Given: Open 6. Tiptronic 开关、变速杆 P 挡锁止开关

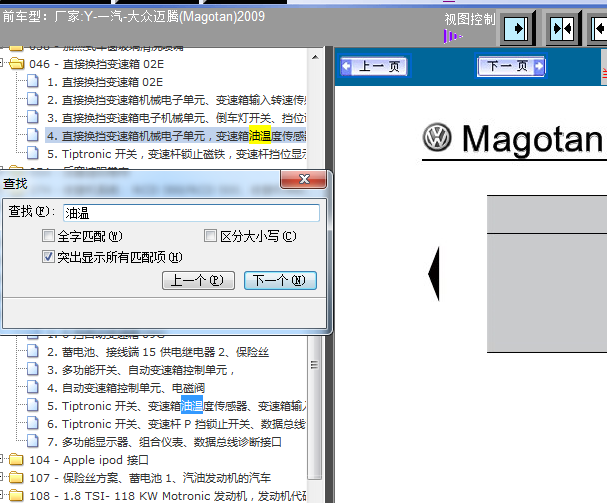Looking at the screenshot, I should point(177,424).
